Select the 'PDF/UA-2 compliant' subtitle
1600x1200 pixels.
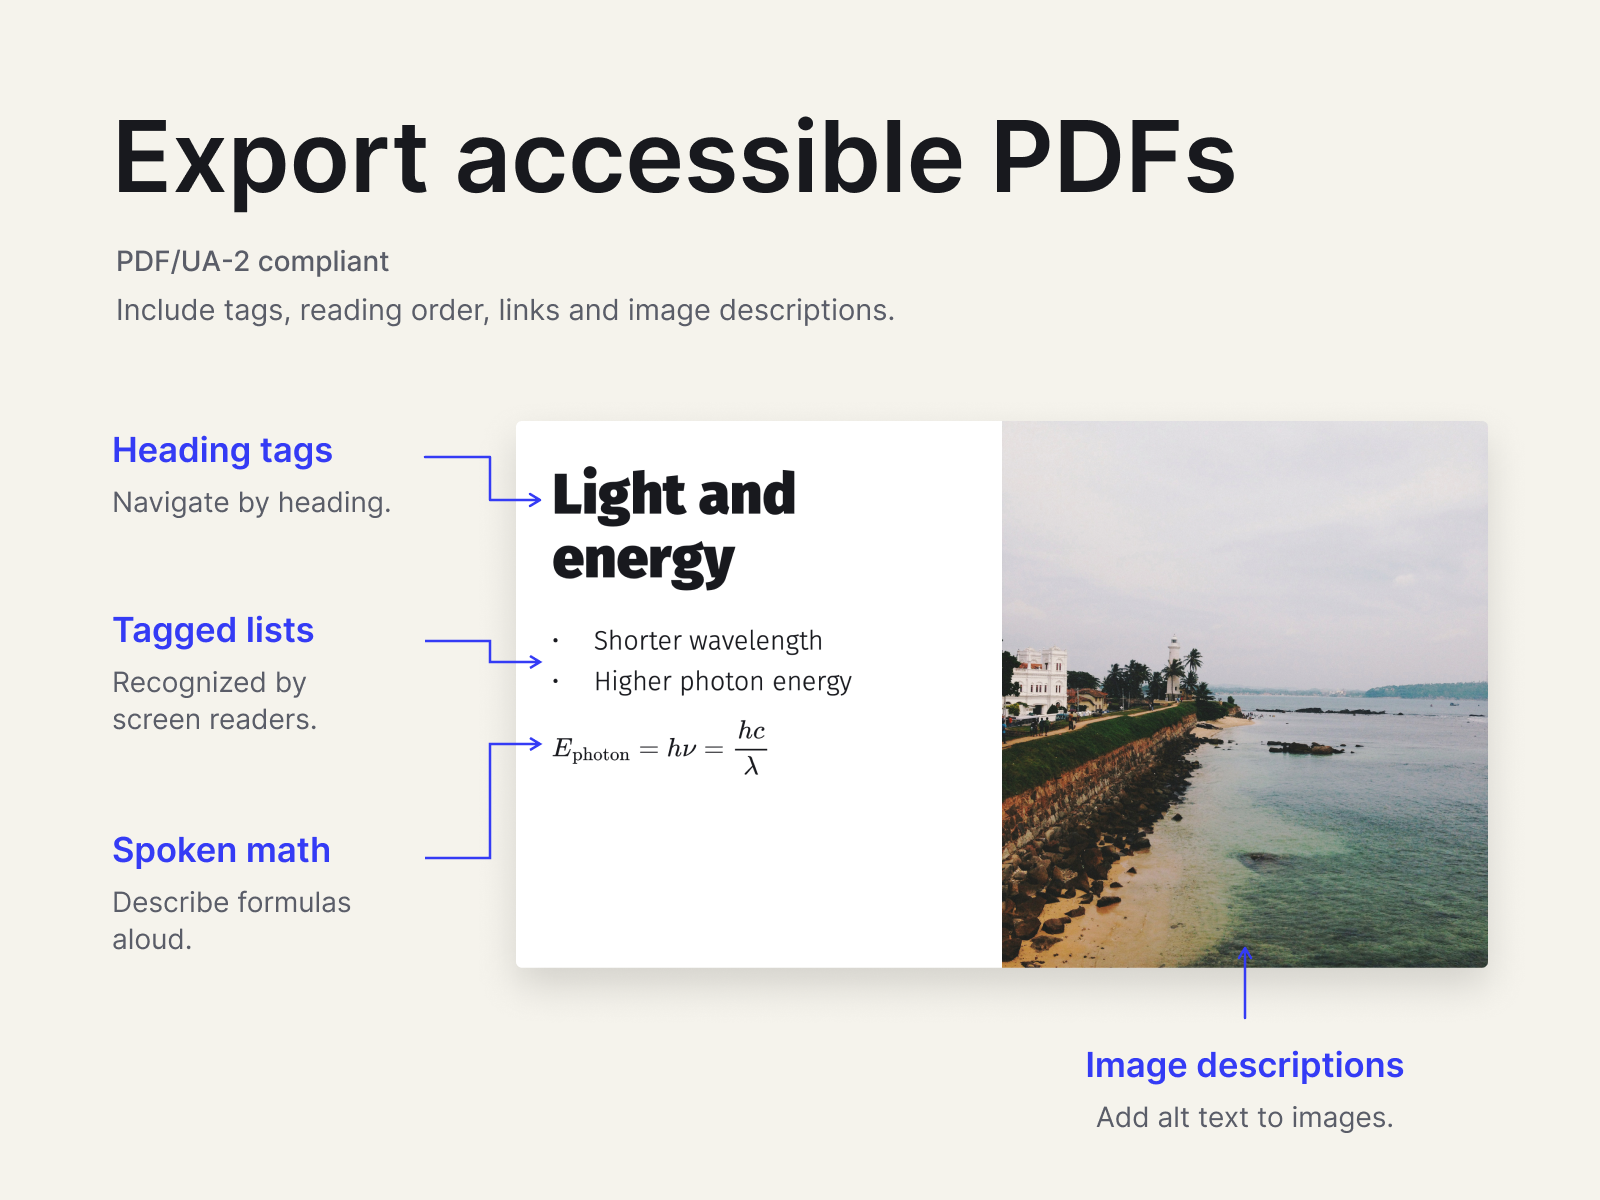click(252, 262)
